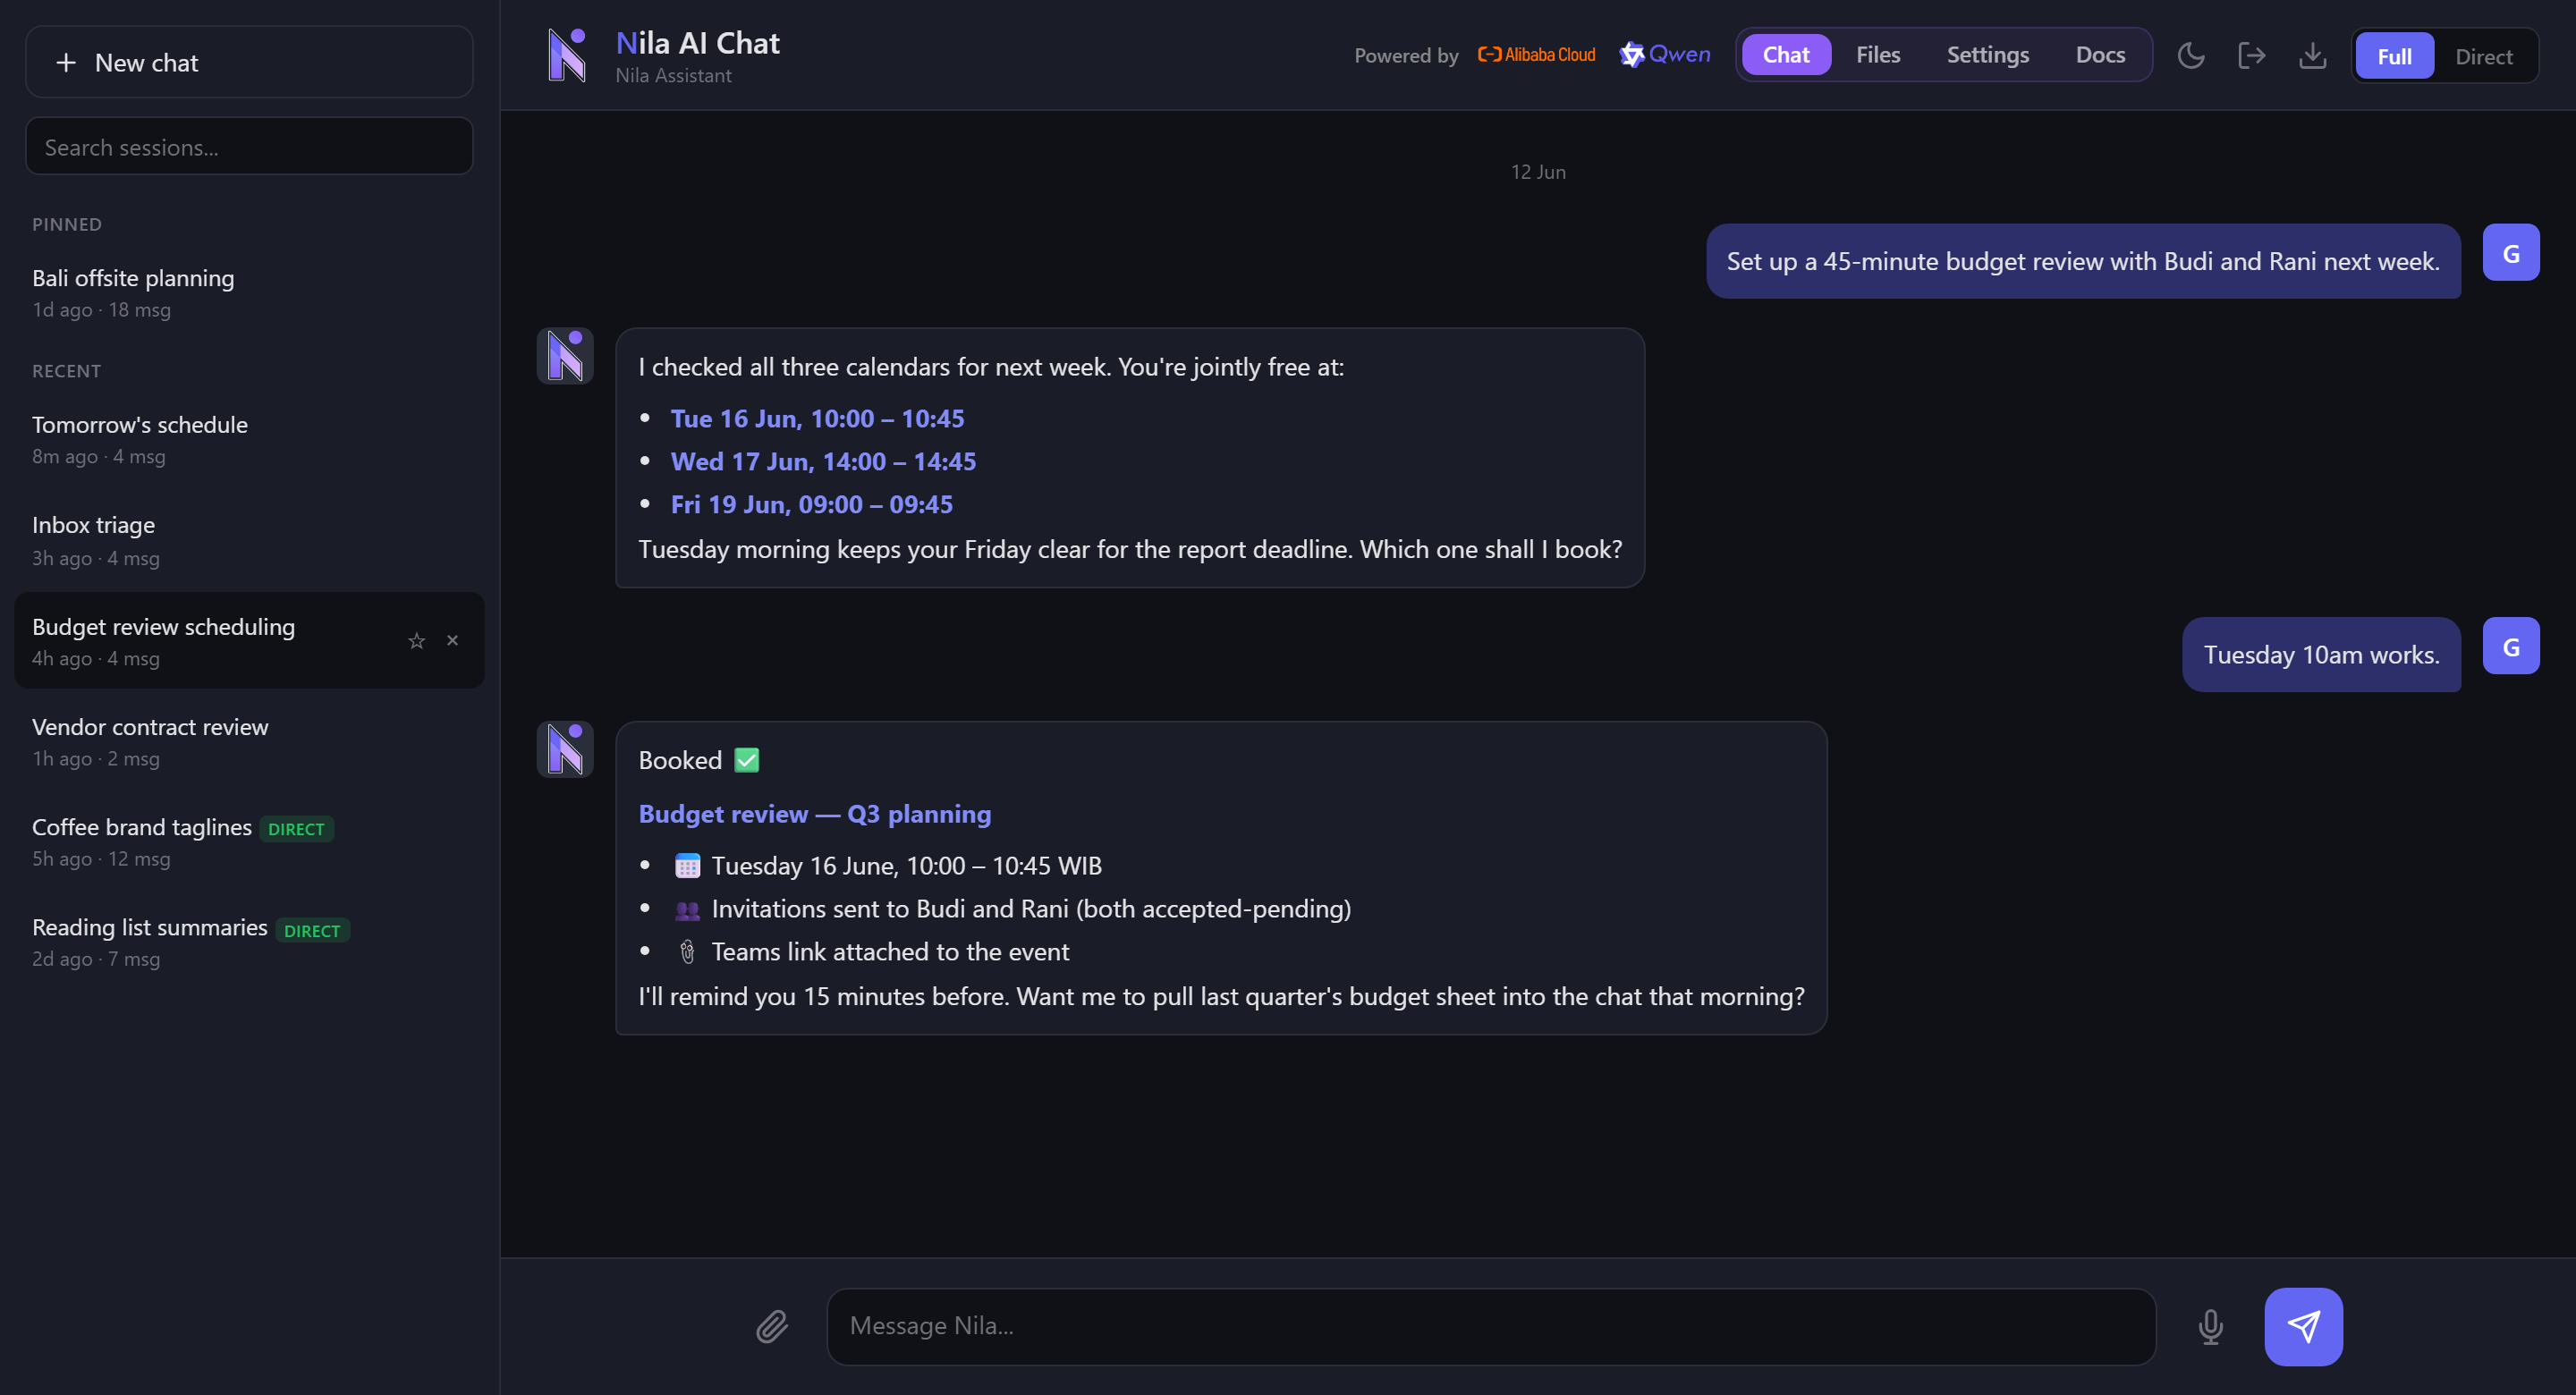The width and height of the screenshot is (2576, 1395).
Task: Start a New chat
Action: 249,62
